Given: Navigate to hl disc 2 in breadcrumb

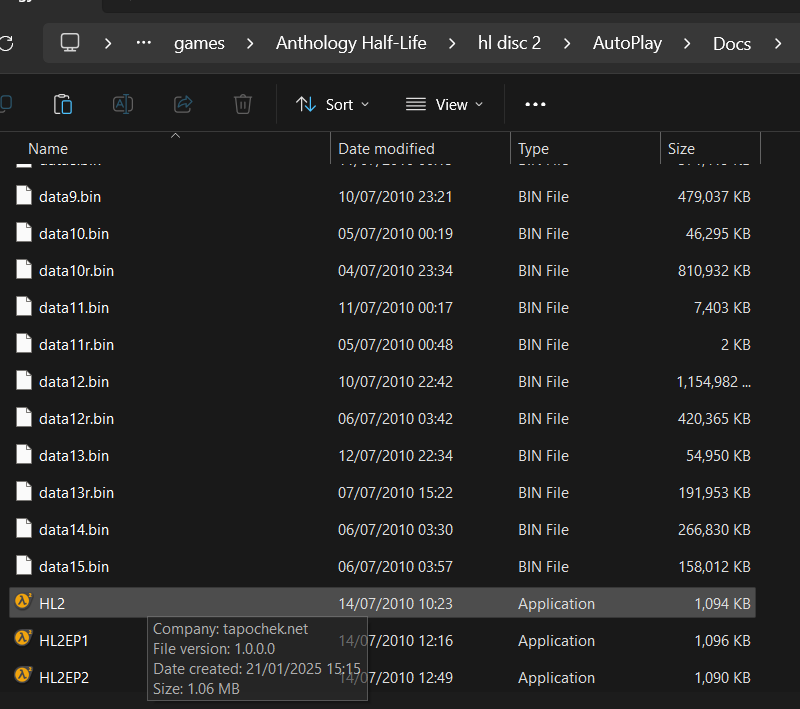Looking at the screenshot, I should click(509, 43).
